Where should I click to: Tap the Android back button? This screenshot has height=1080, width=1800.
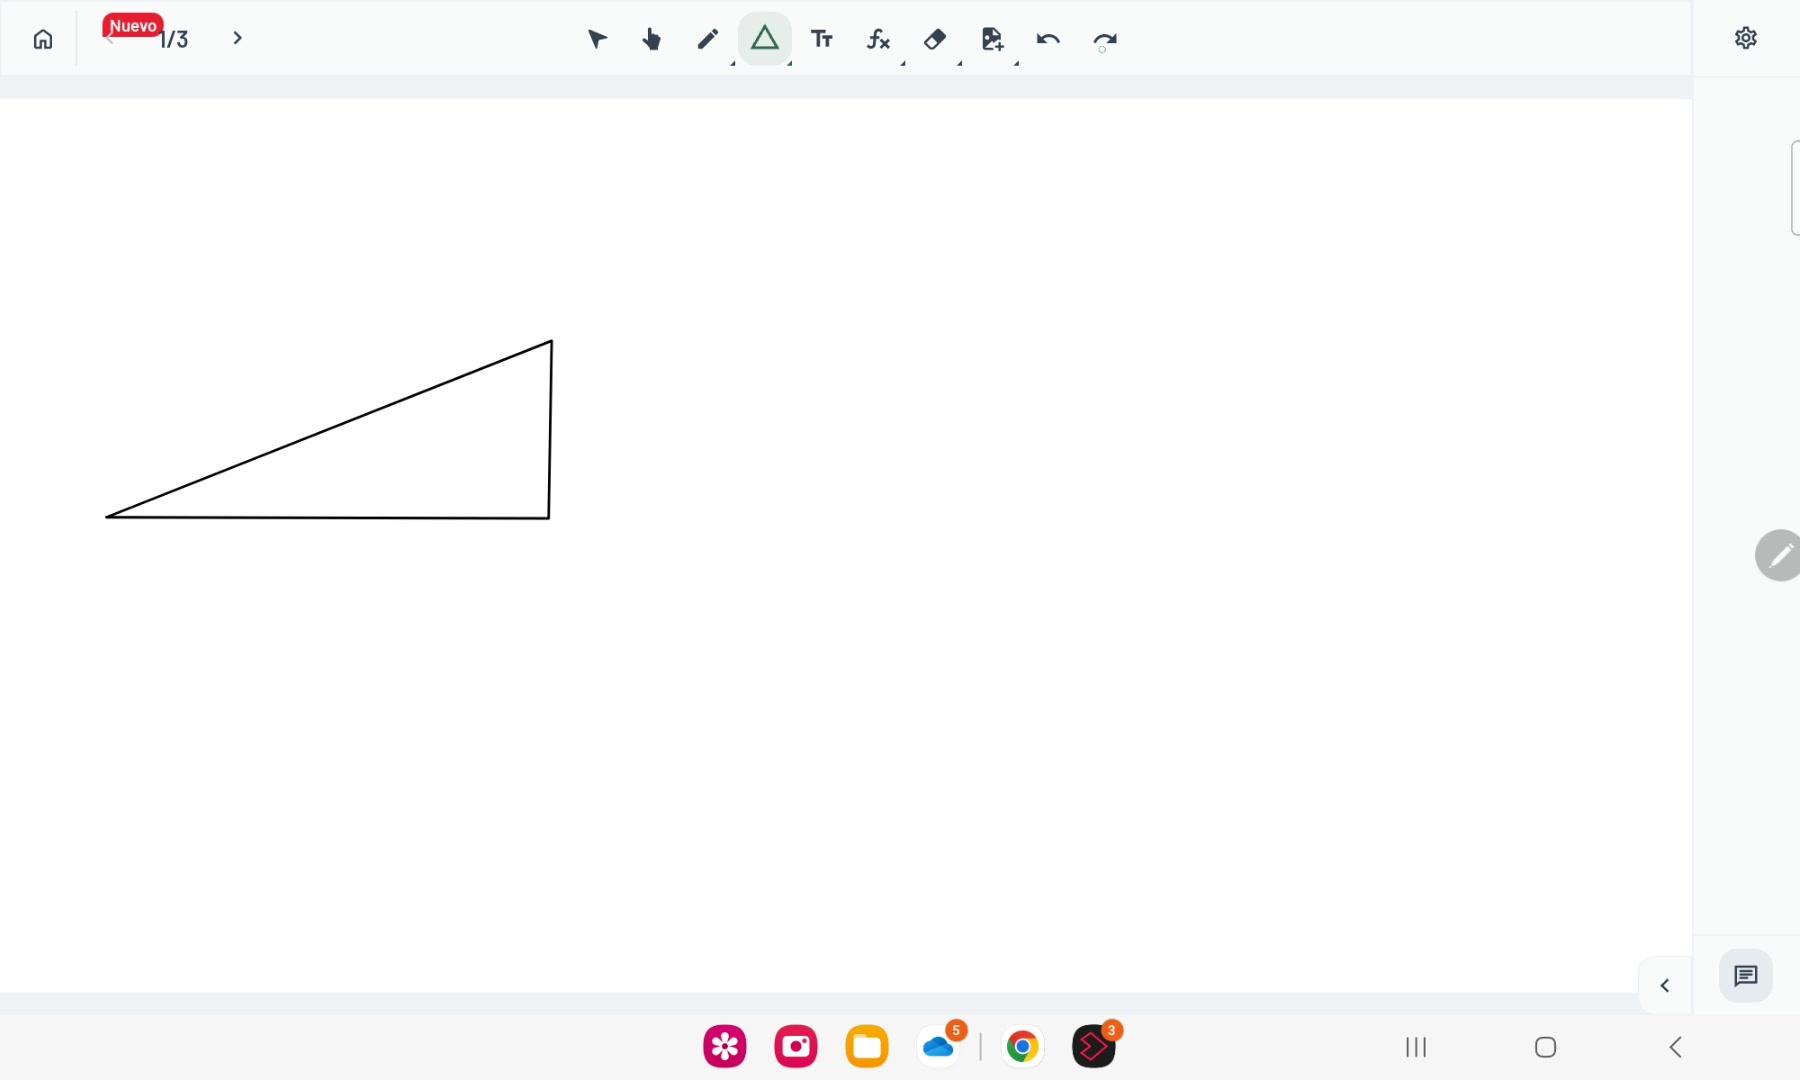coord(1676,1047)
